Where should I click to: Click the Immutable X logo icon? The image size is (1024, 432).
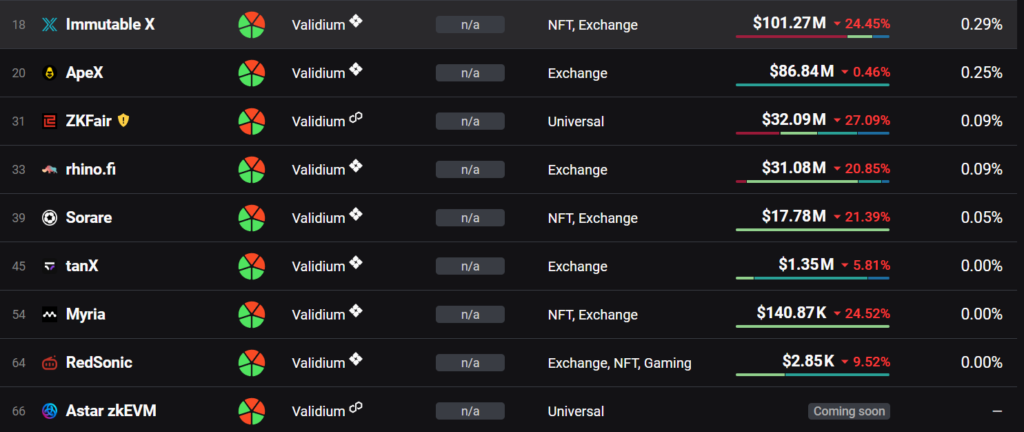[x=50, y=24]
